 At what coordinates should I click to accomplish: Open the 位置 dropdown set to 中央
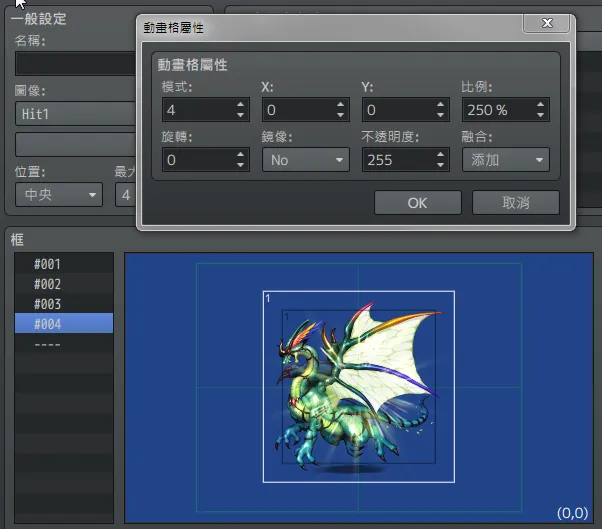58,194
